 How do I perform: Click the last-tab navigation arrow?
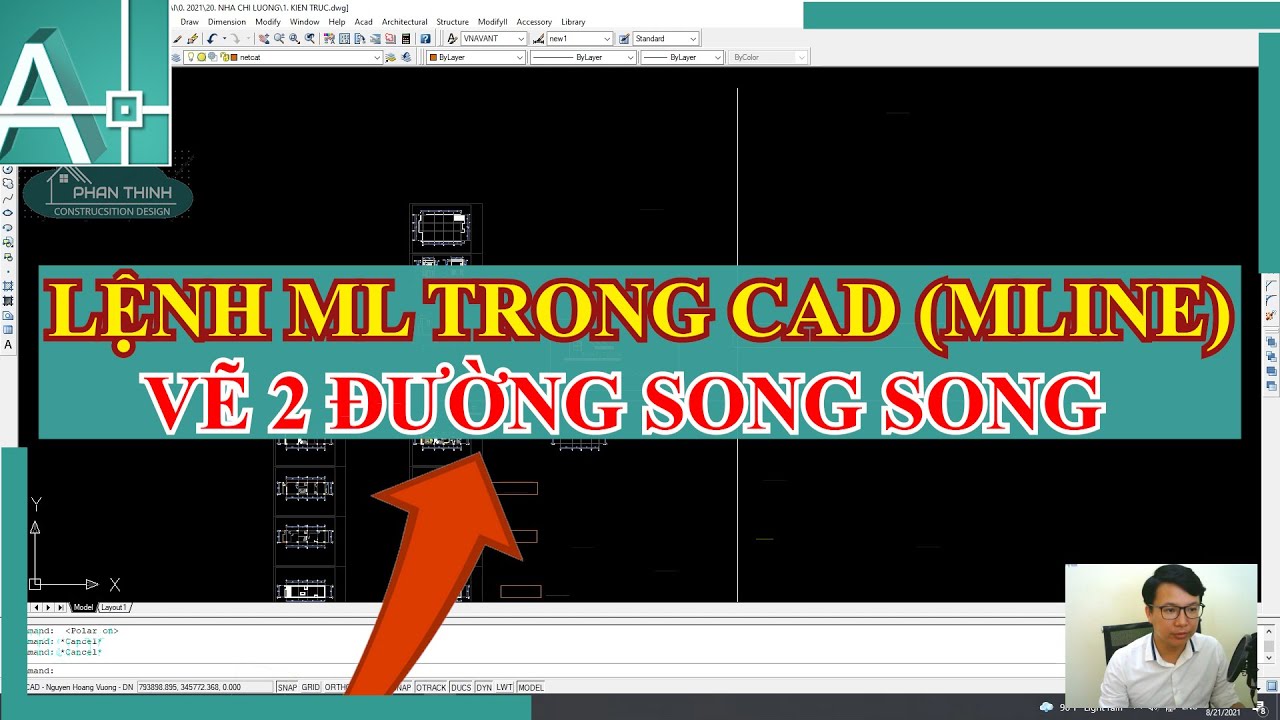click(x=61, y=607)
